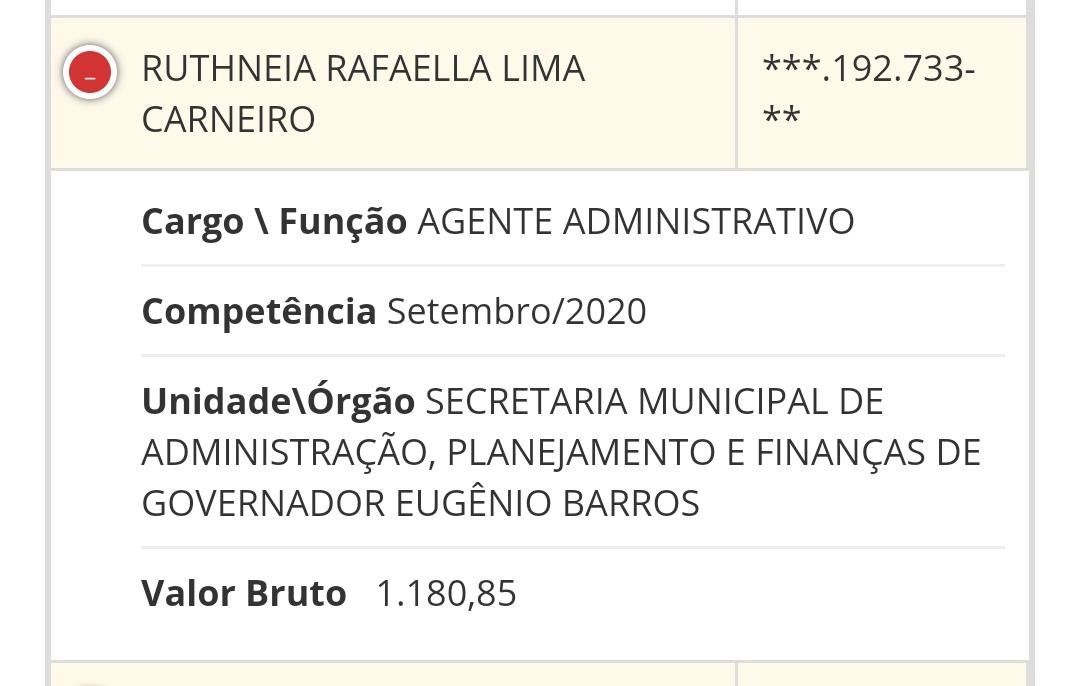Click the trailing ** of the CPF
Viewport: 1080px width, 686px height.
pyautogui.click(x=781, y=116)
